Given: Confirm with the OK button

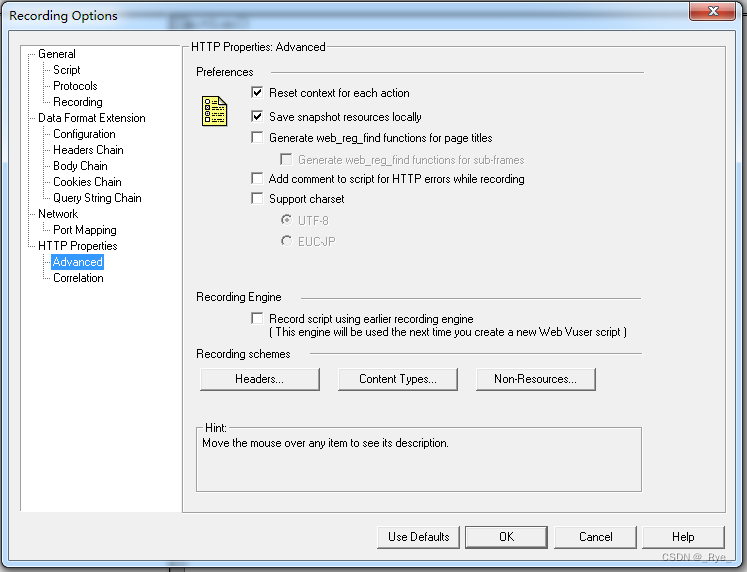Looking at the screenshot, I should point(506,537).
